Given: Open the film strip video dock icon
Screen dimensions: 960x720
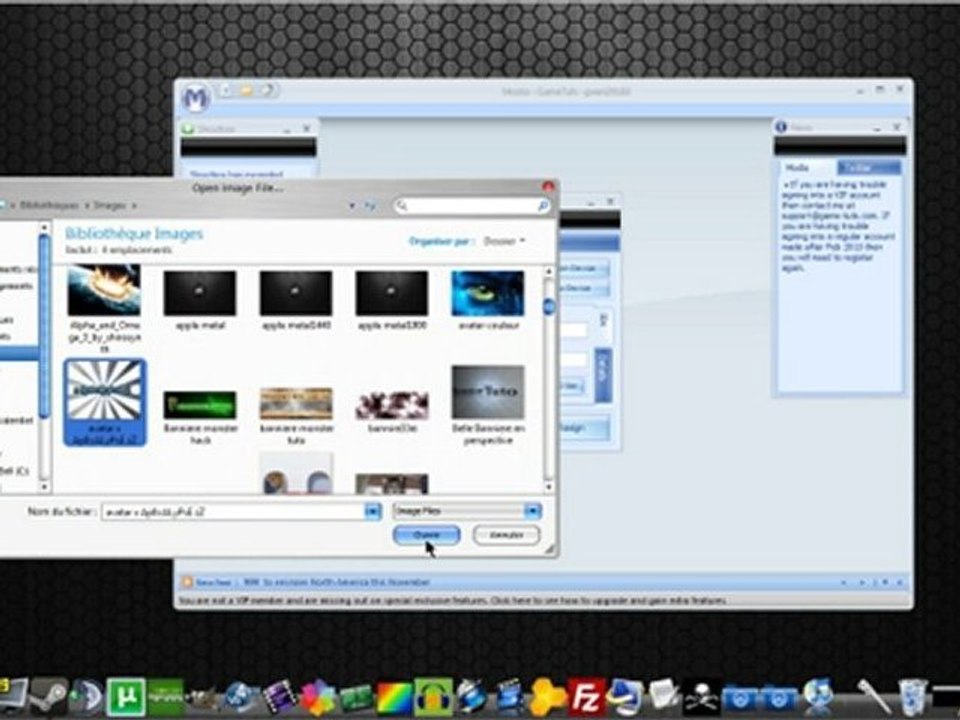Looking at the screenshot, I should (x=279, y=698).
